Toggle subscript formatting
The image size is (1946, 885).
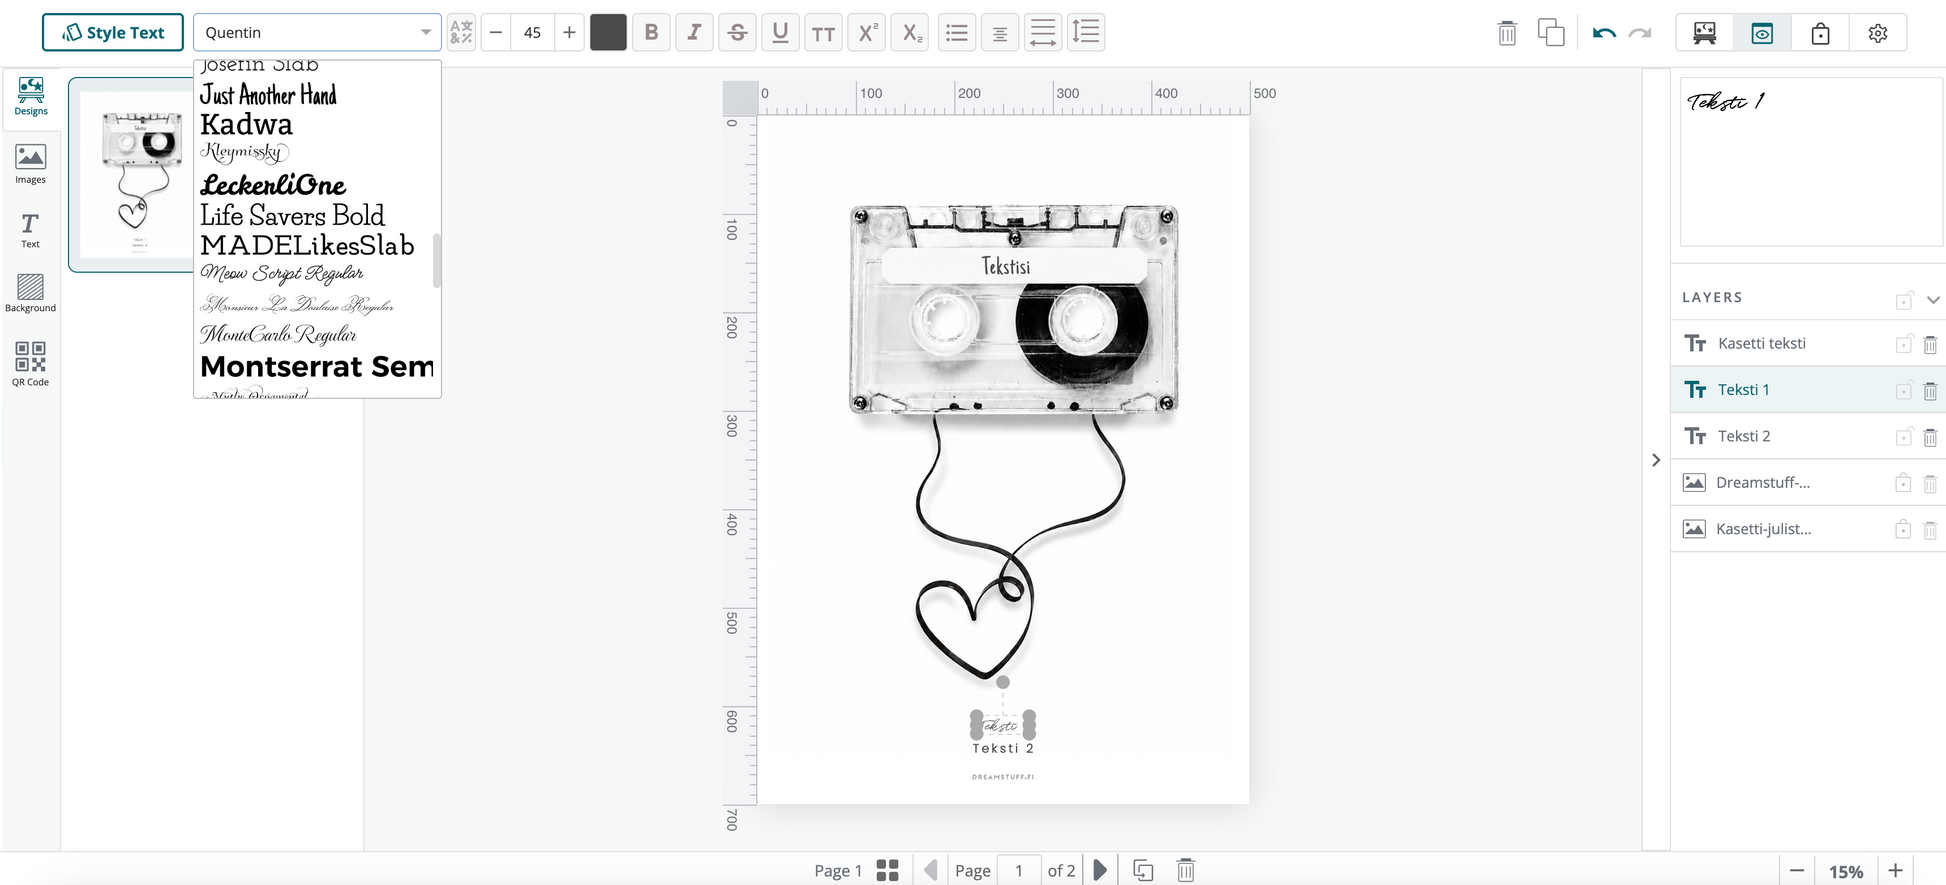click(909, 32)
